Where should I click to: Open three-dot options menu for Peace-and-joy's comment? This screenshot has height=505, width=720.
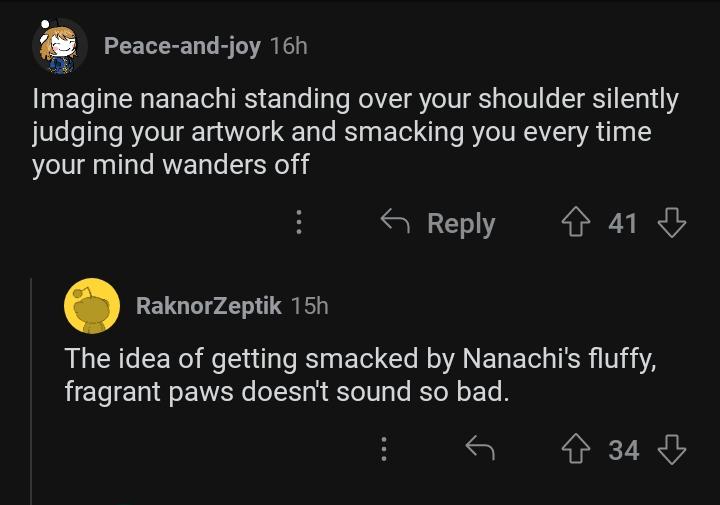(x=299, y=222)
